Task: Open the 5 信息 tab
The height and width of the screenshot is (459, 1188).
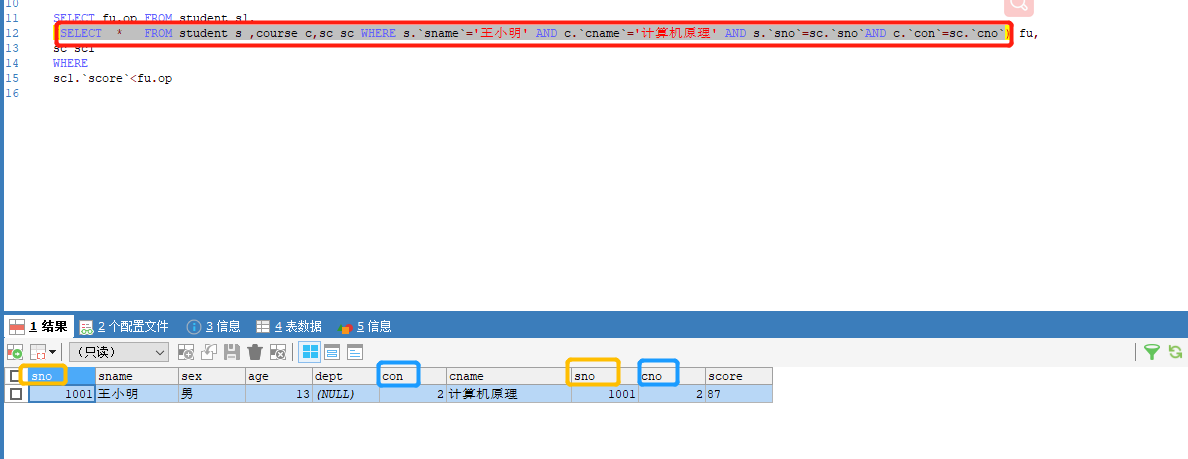Action: coord(365,326)
